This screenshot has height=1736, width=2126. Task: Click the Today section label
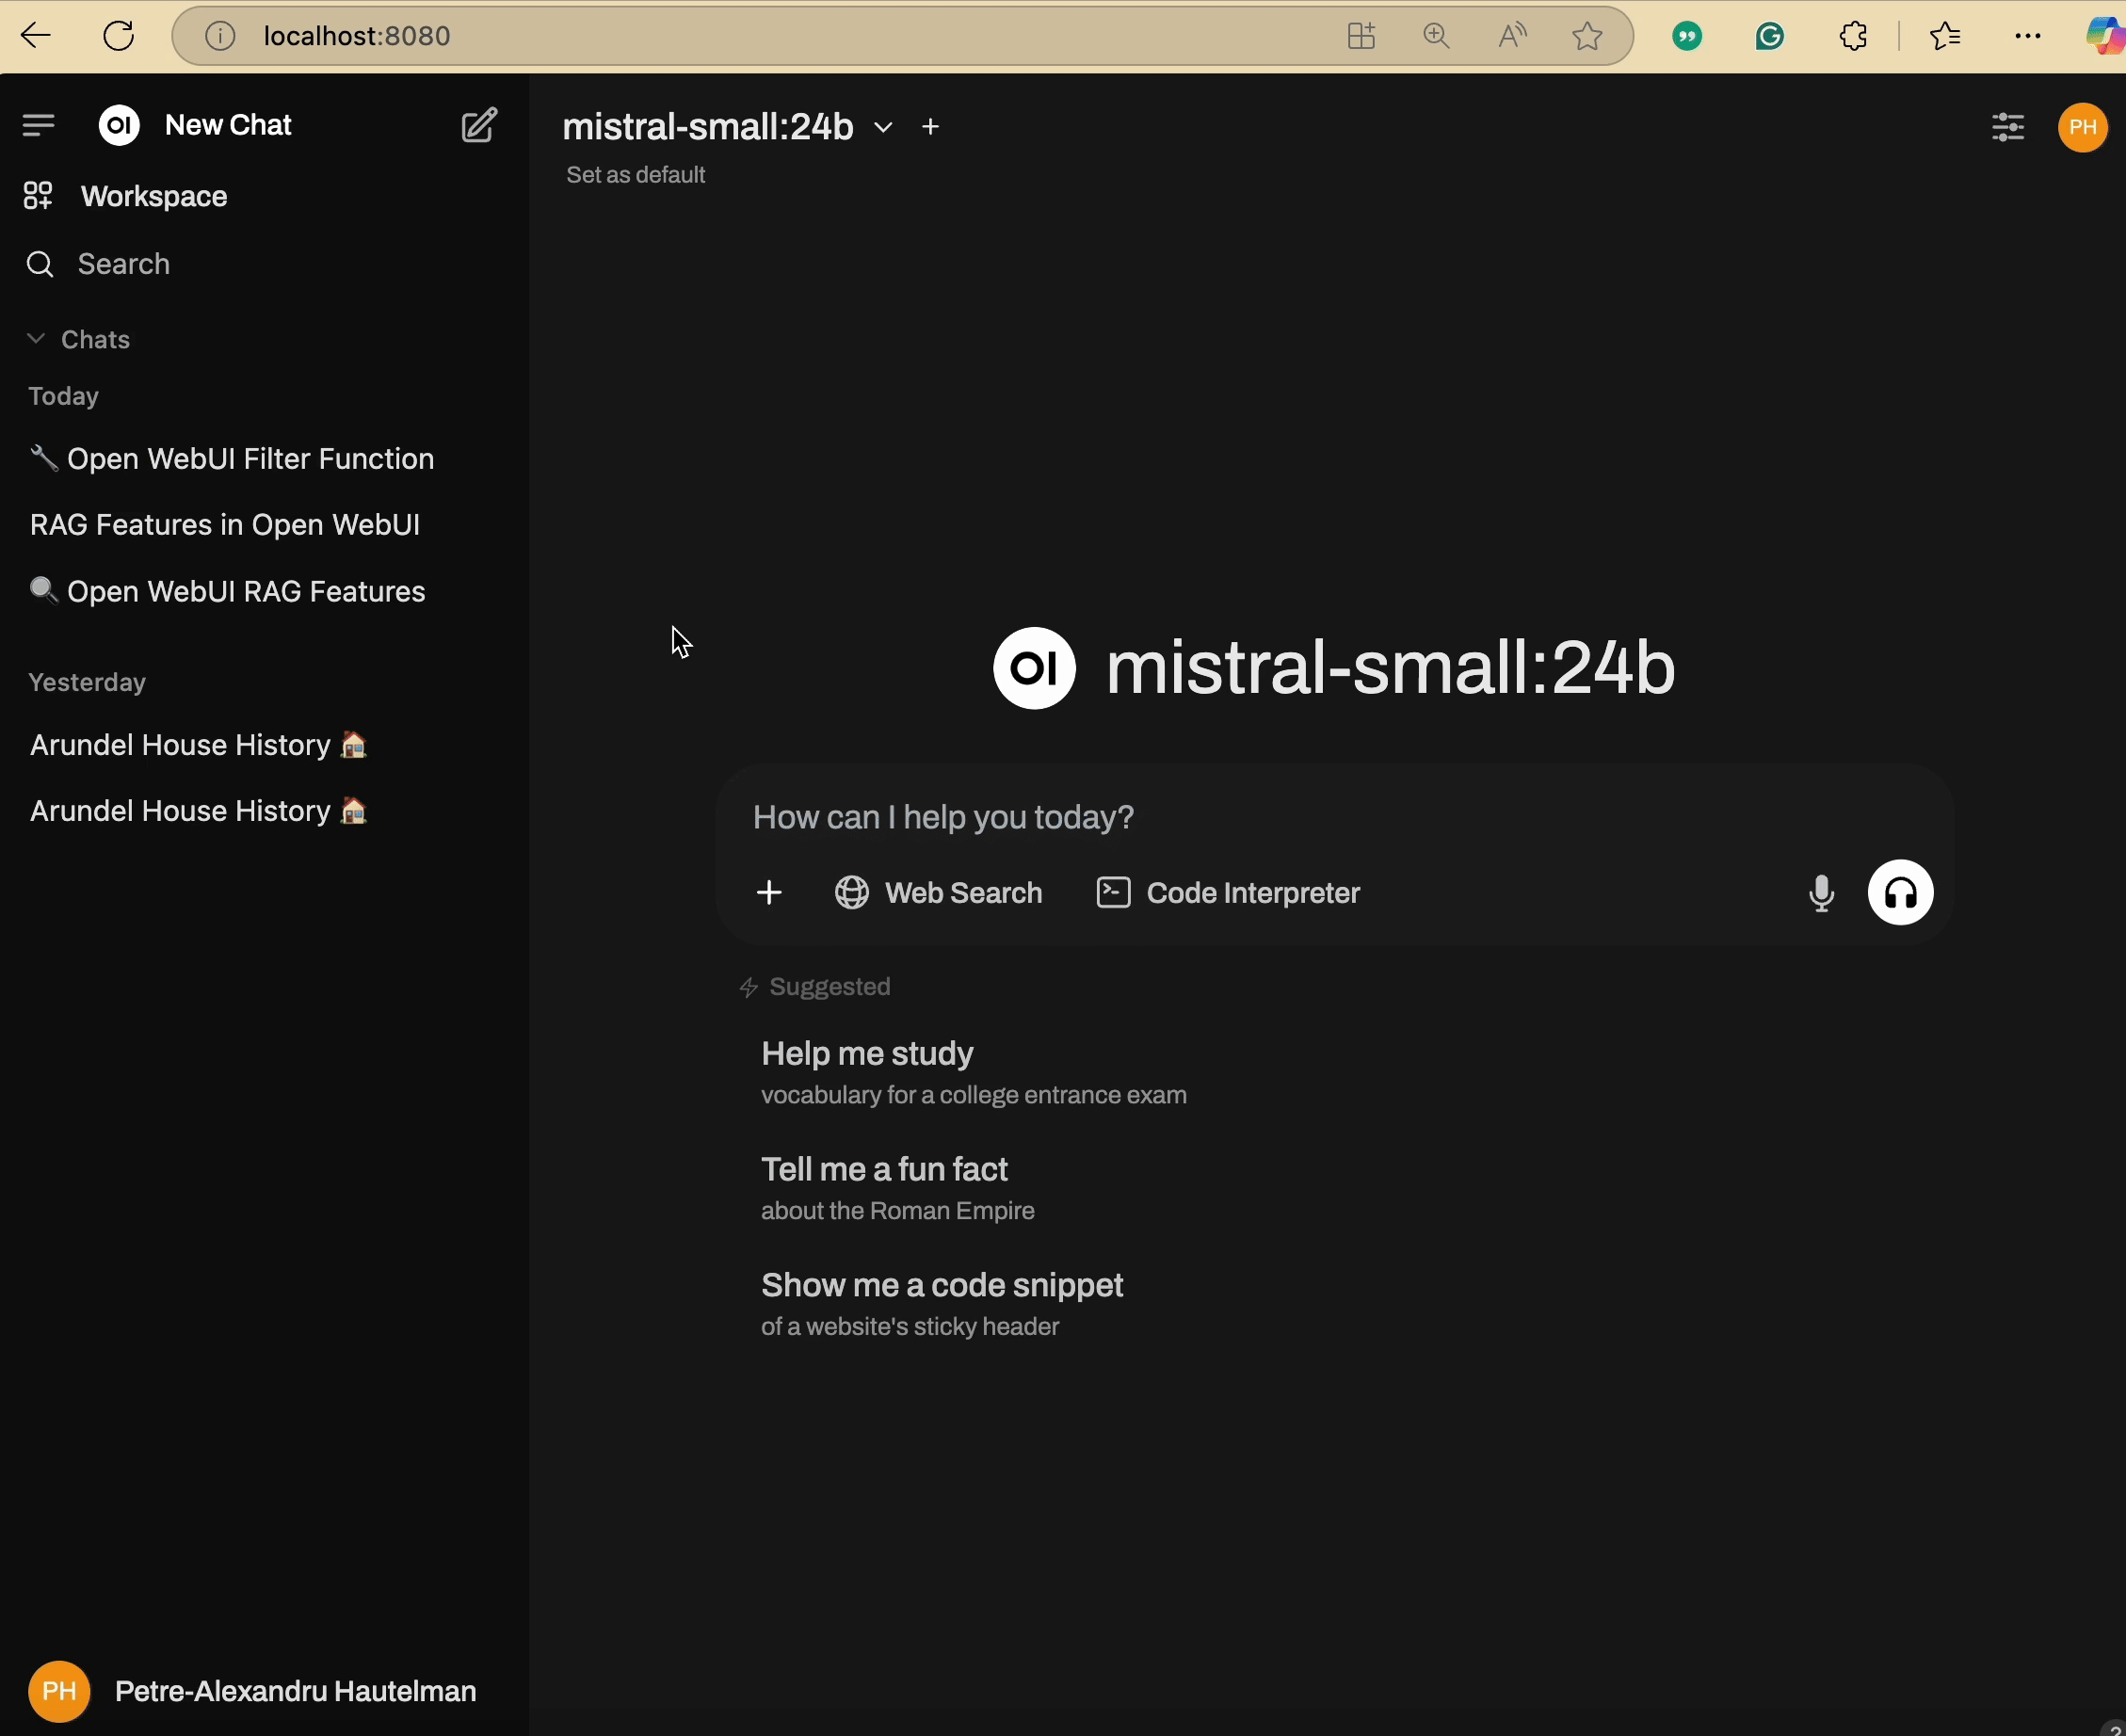coord(63,396)
